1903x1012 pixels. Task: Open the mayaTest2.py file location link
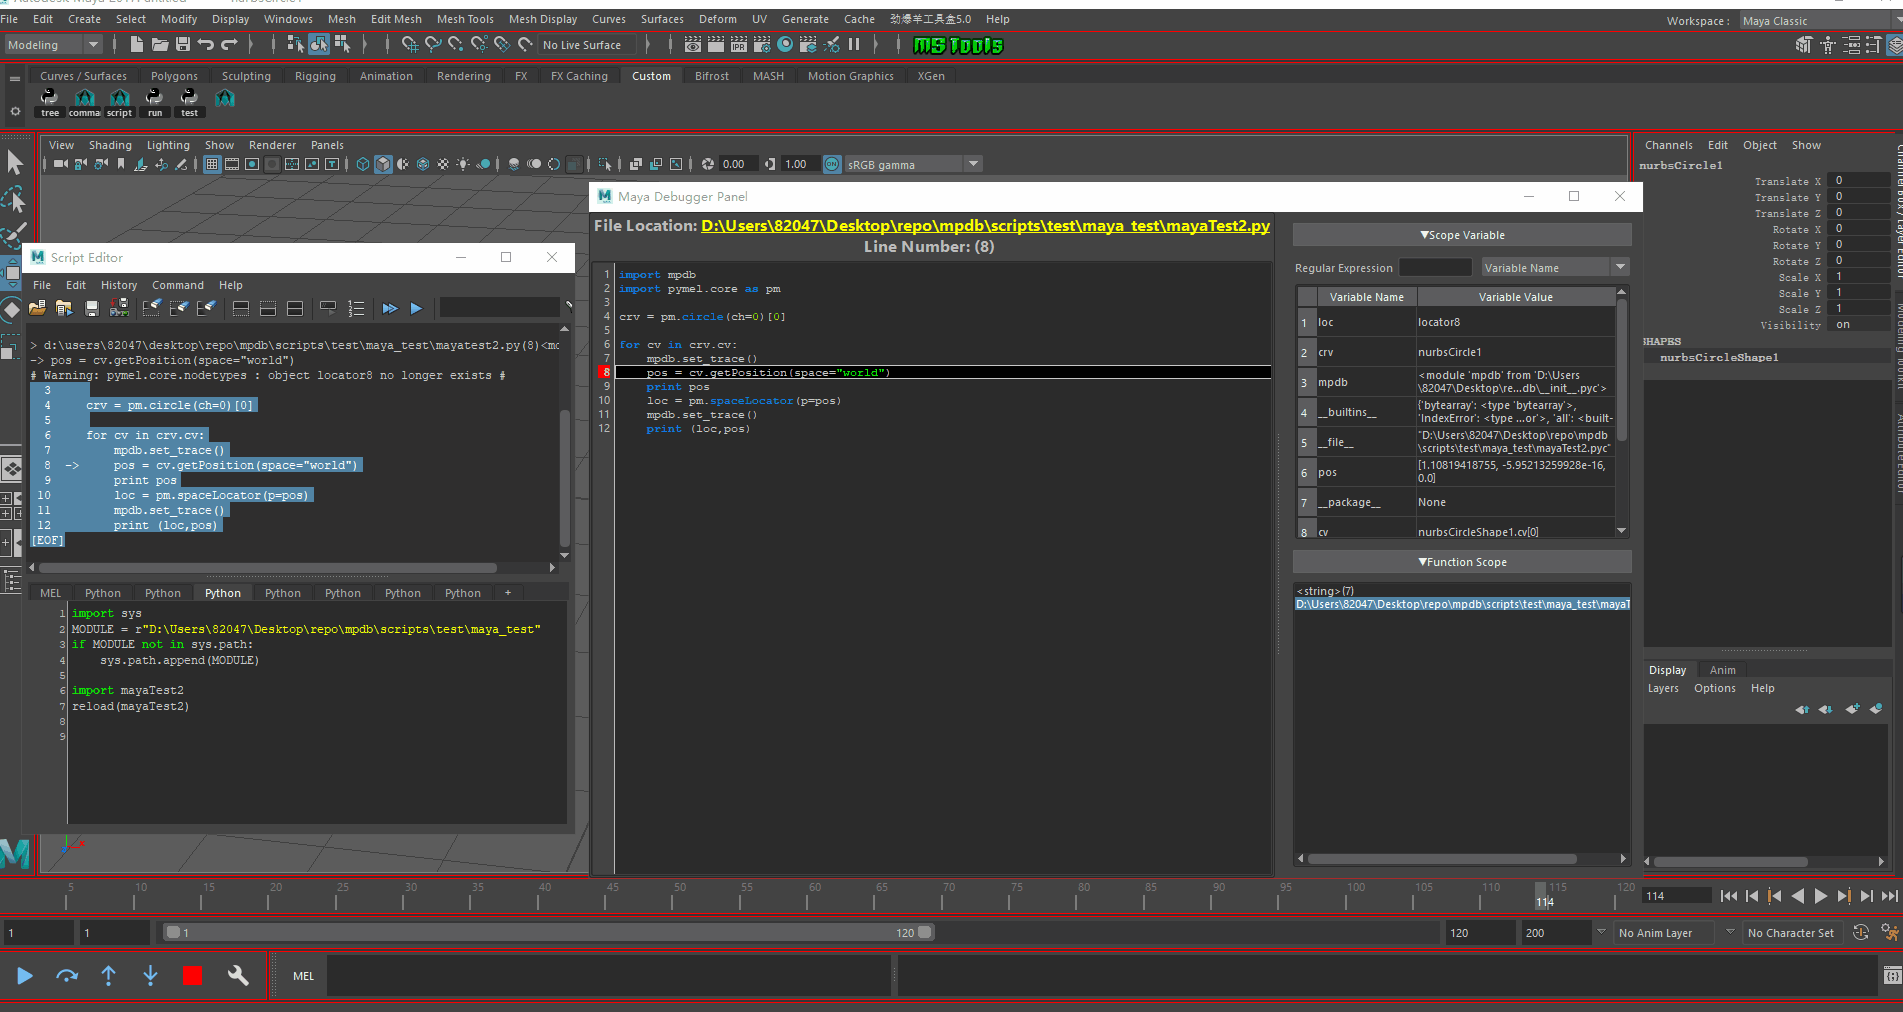[x=985, y=226]
